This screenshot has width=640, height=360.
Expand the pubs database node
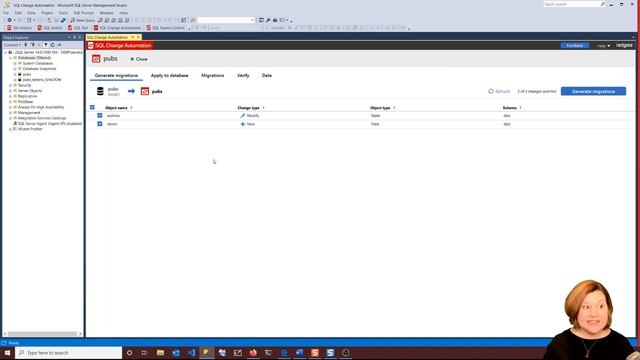[15, 74]
